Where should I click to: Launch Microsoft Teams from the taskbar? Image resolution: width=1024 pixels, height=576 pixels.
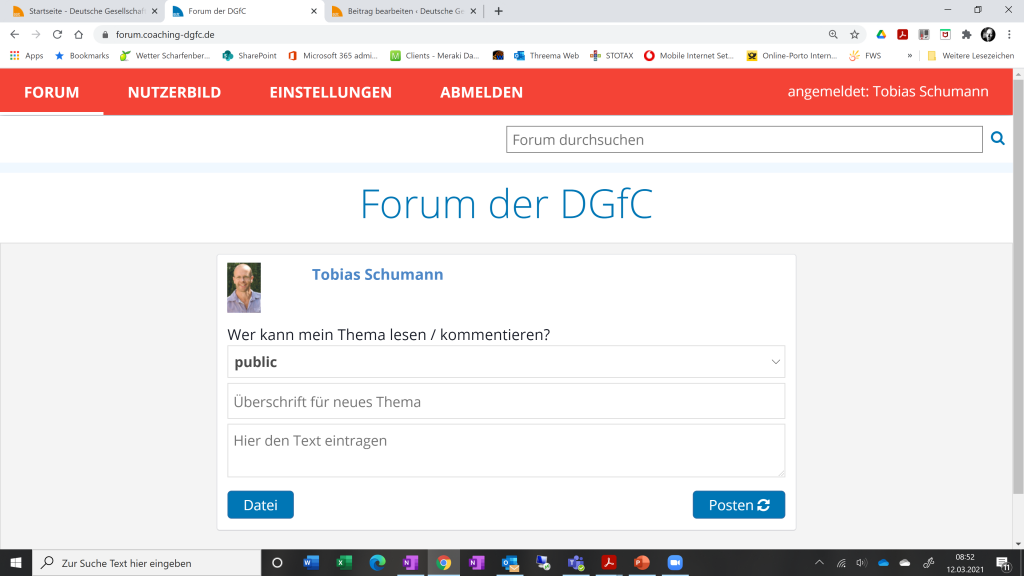click(574, 563)
